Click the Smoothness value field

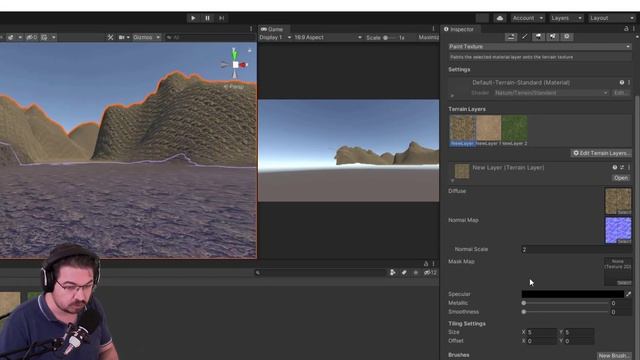pos(621,312)
